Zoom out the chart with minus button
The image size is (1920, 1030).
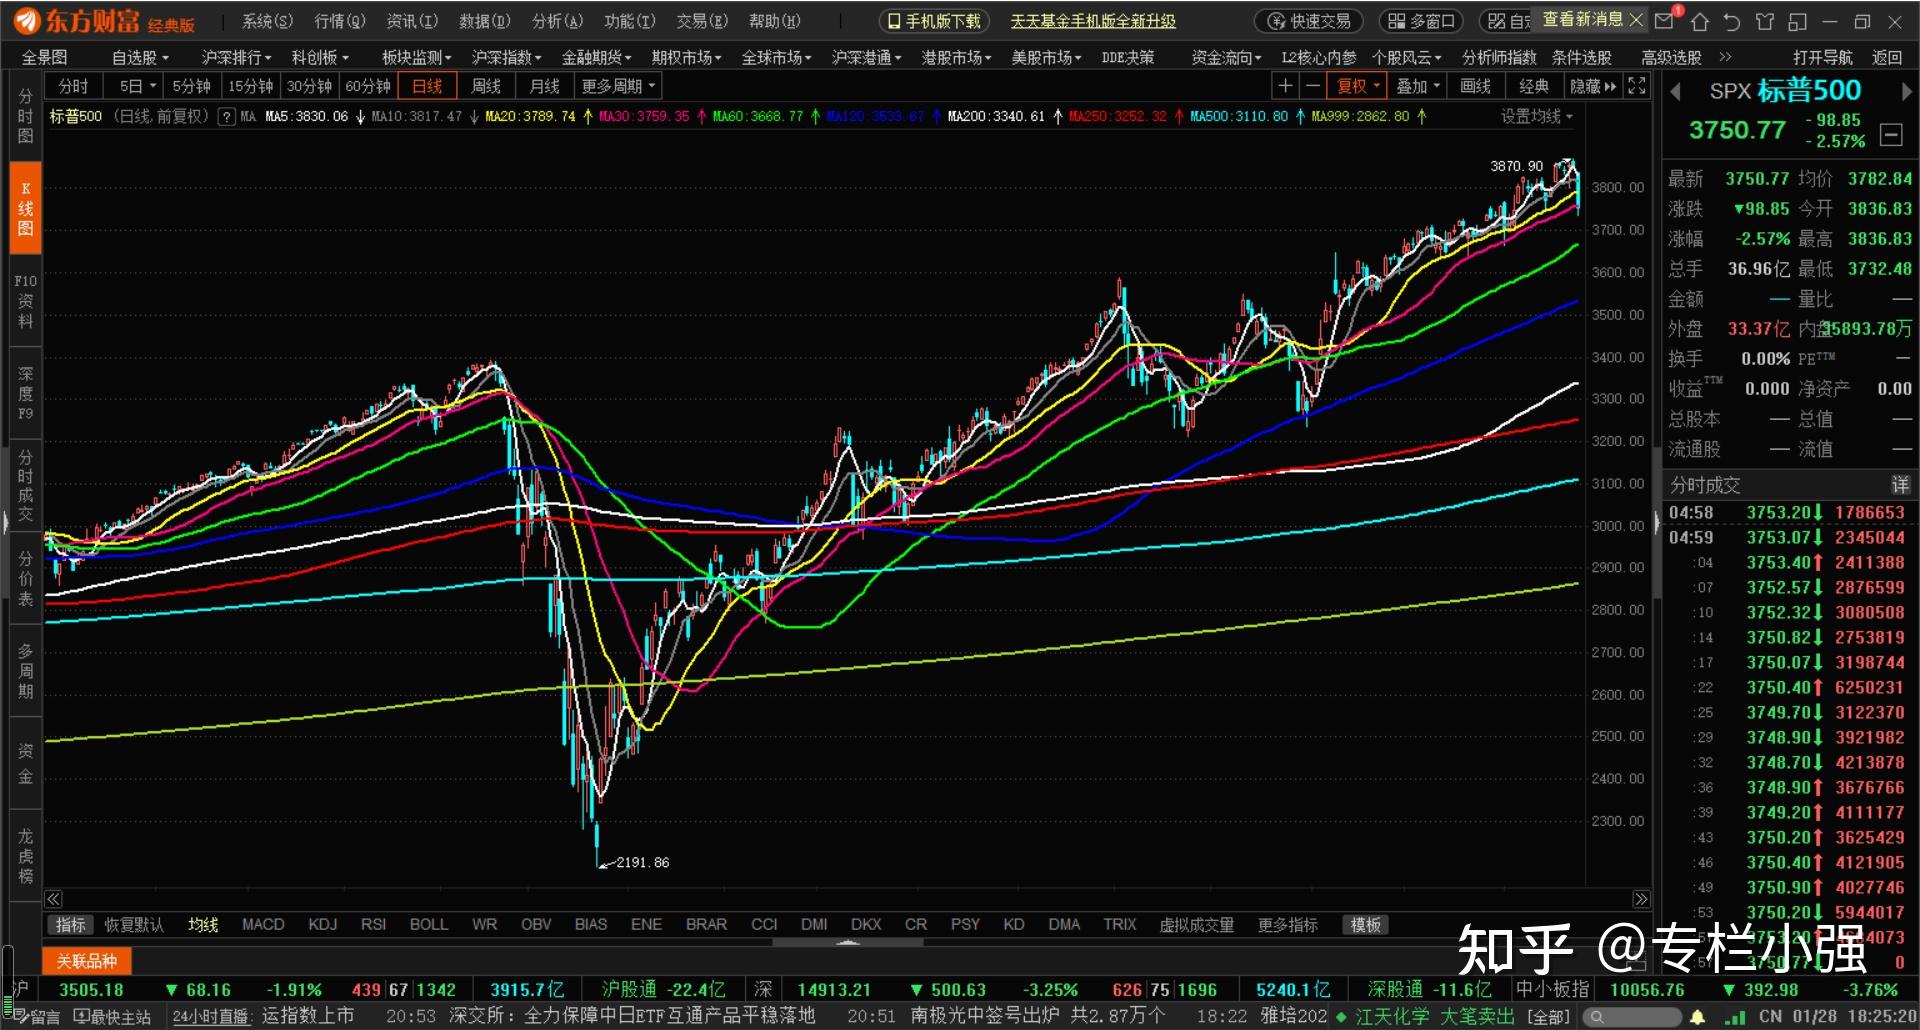pos(1313,86)
